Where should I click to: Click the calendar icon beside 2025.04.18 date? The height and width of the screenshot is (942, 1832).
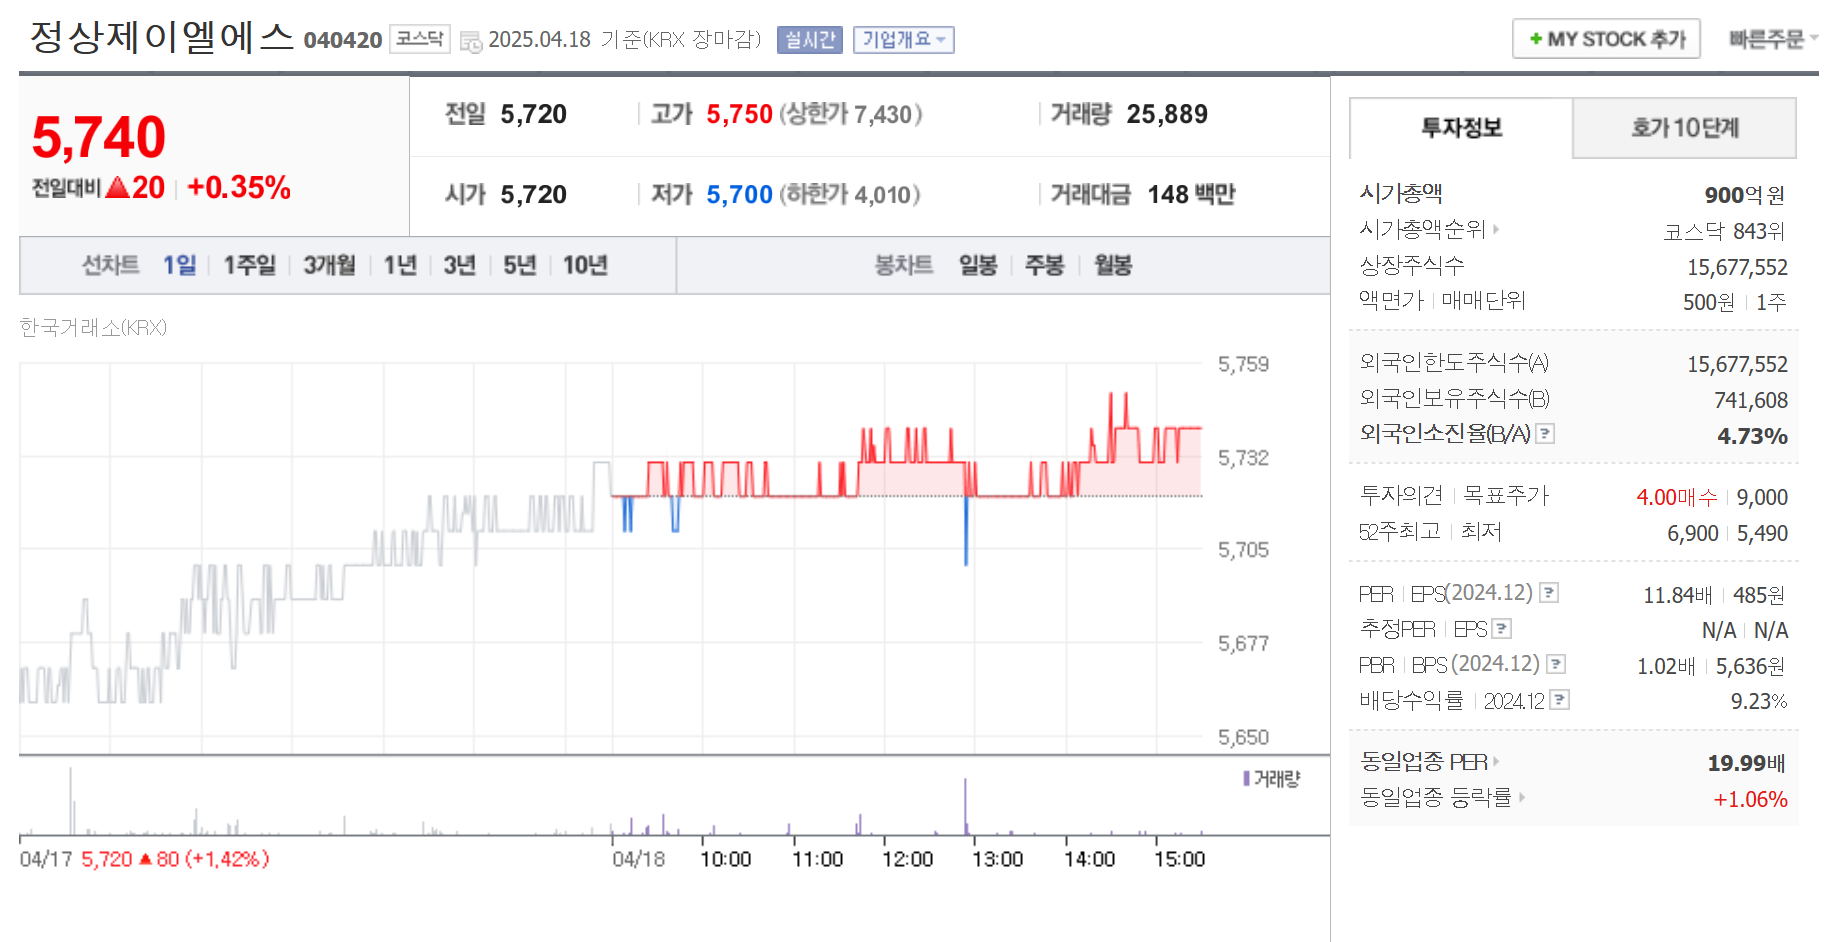470,42
